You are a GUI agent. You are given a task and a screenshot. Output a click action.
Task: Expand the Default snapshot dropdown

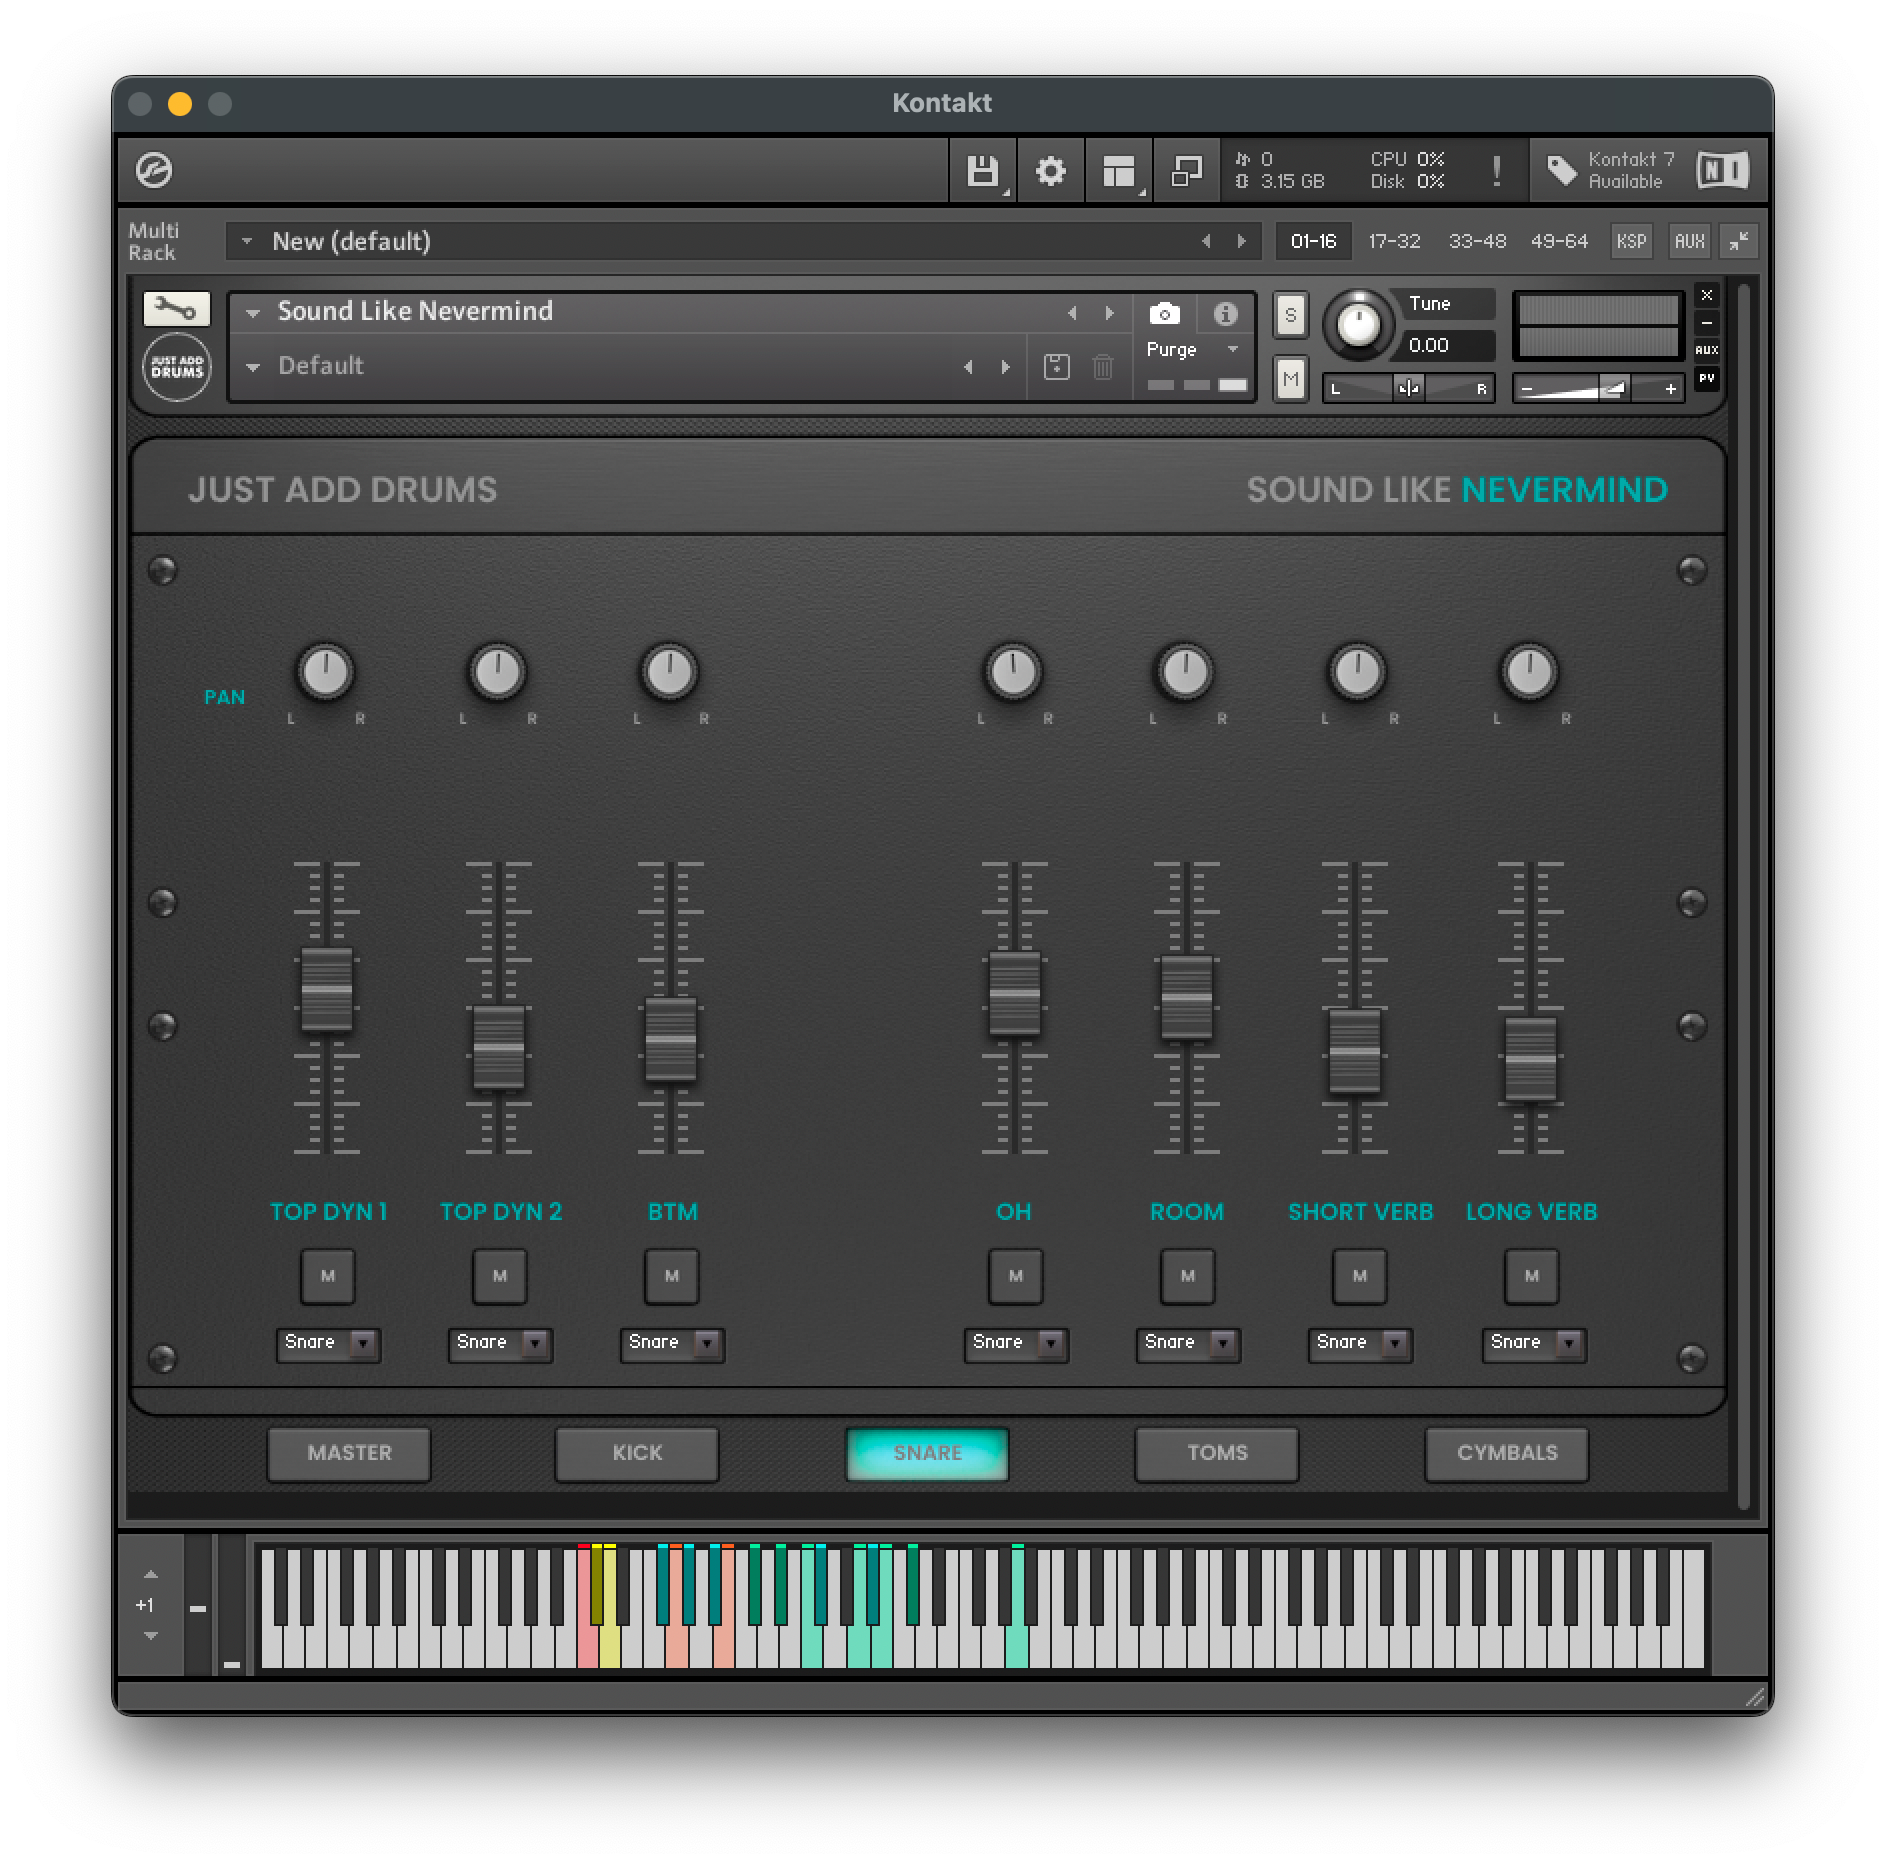253,367
